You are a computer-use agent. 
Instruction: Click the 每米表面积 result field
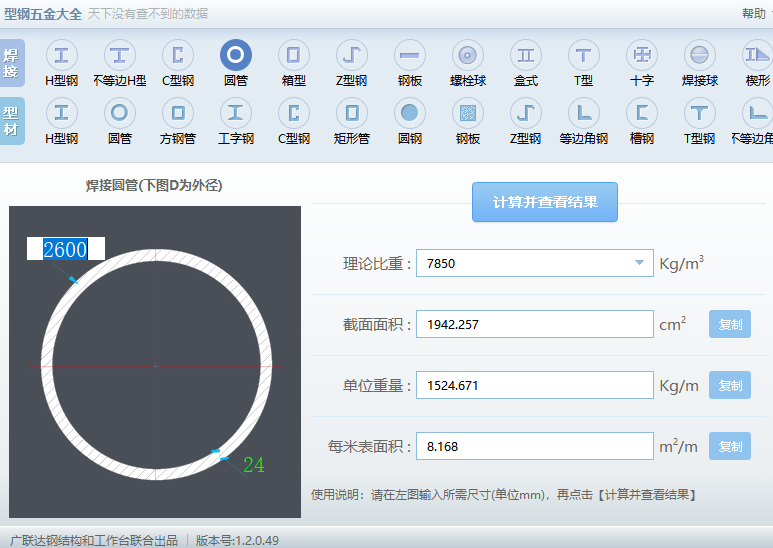pos(535,446)
